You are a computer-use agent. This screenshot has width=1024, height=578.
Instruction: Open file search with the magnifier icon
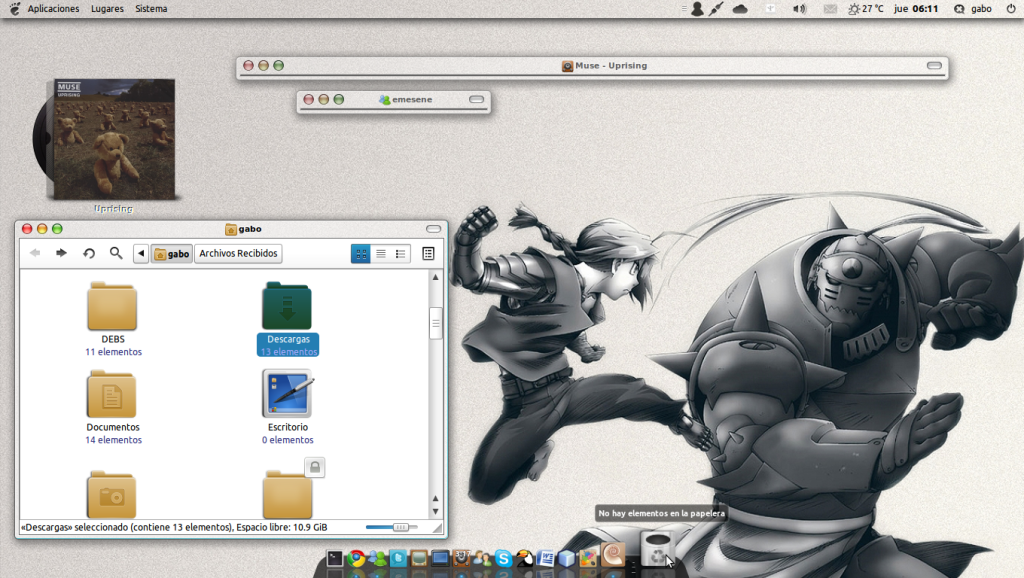[116, 253]
